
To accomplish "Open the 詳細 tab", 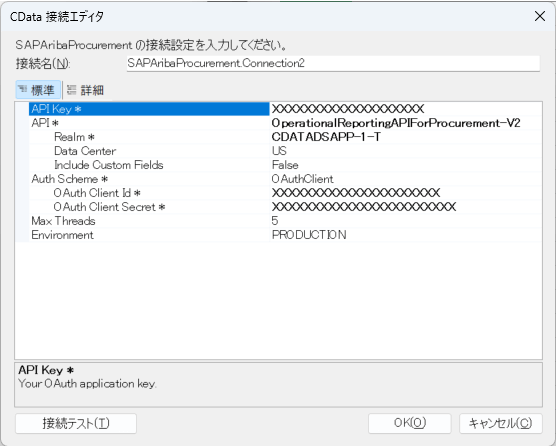I will [x=85, y=90].
